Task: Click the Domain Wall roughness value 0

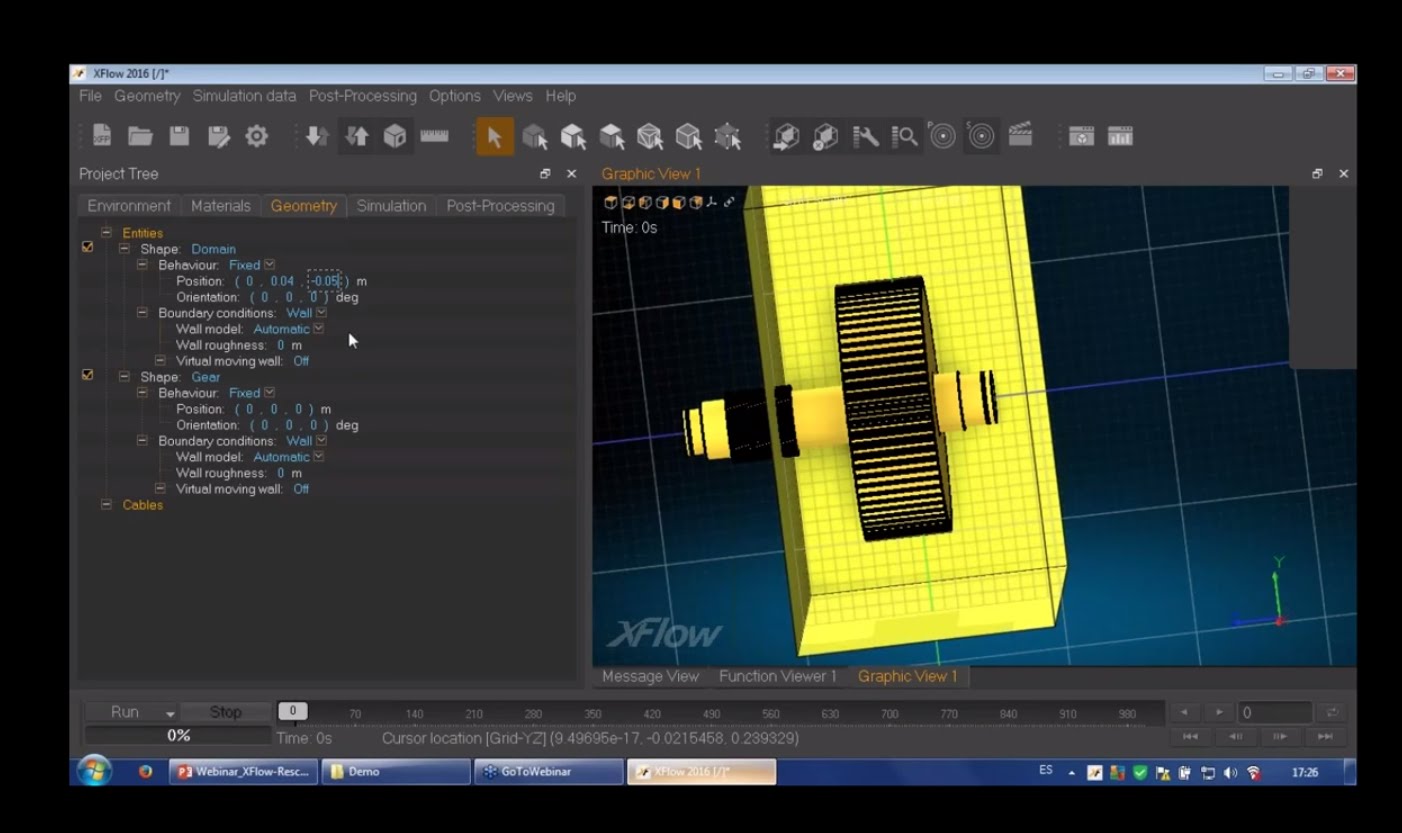Action: pyautogui.click(x=282, y=345)
